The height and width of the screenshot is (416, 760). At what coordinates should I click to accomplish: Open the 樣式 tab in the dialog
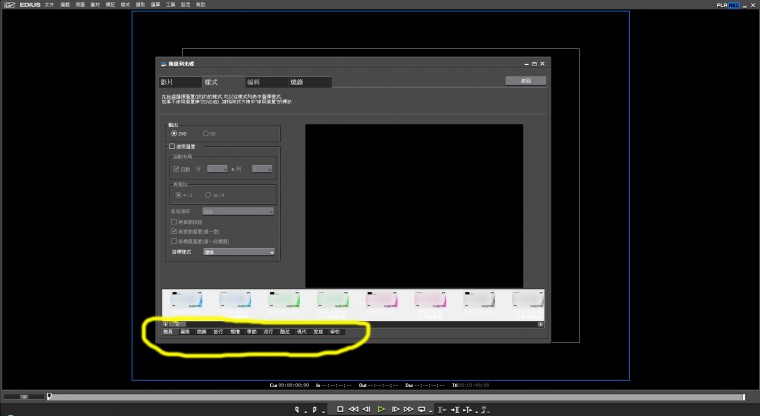click(223, 82)
